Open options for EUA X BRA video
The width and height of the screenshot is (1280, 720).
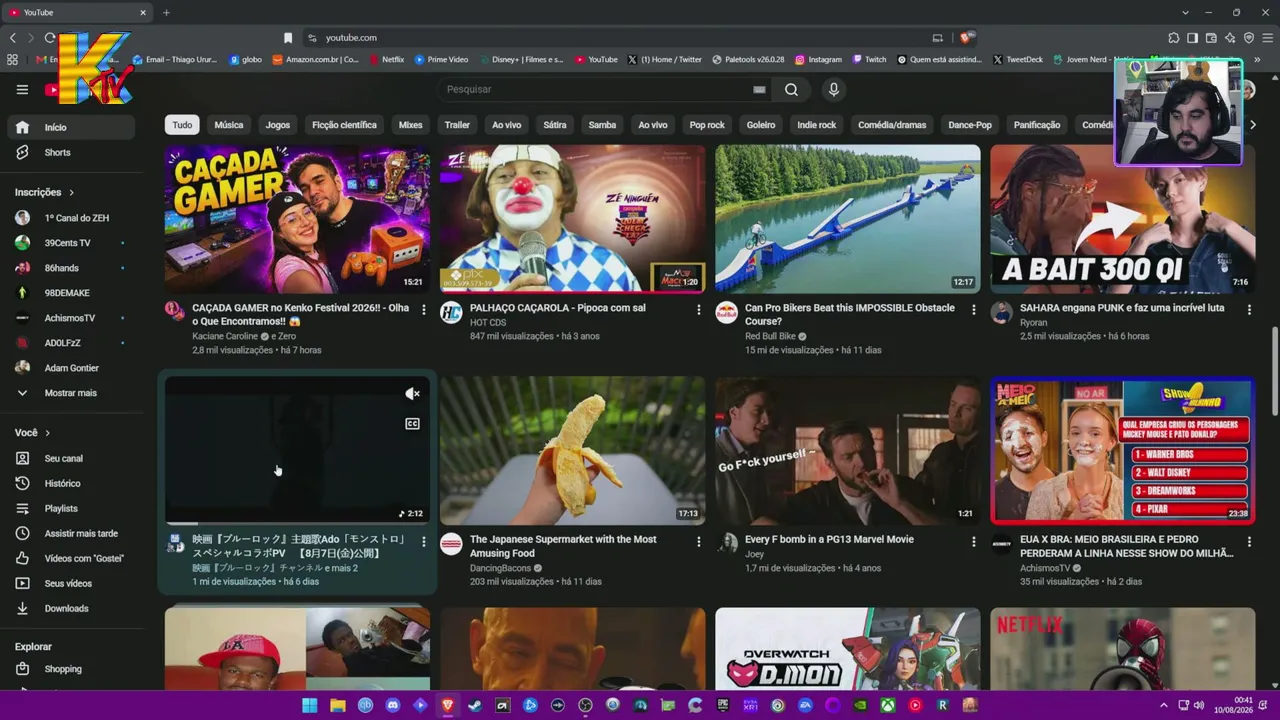click(1248, 541)
